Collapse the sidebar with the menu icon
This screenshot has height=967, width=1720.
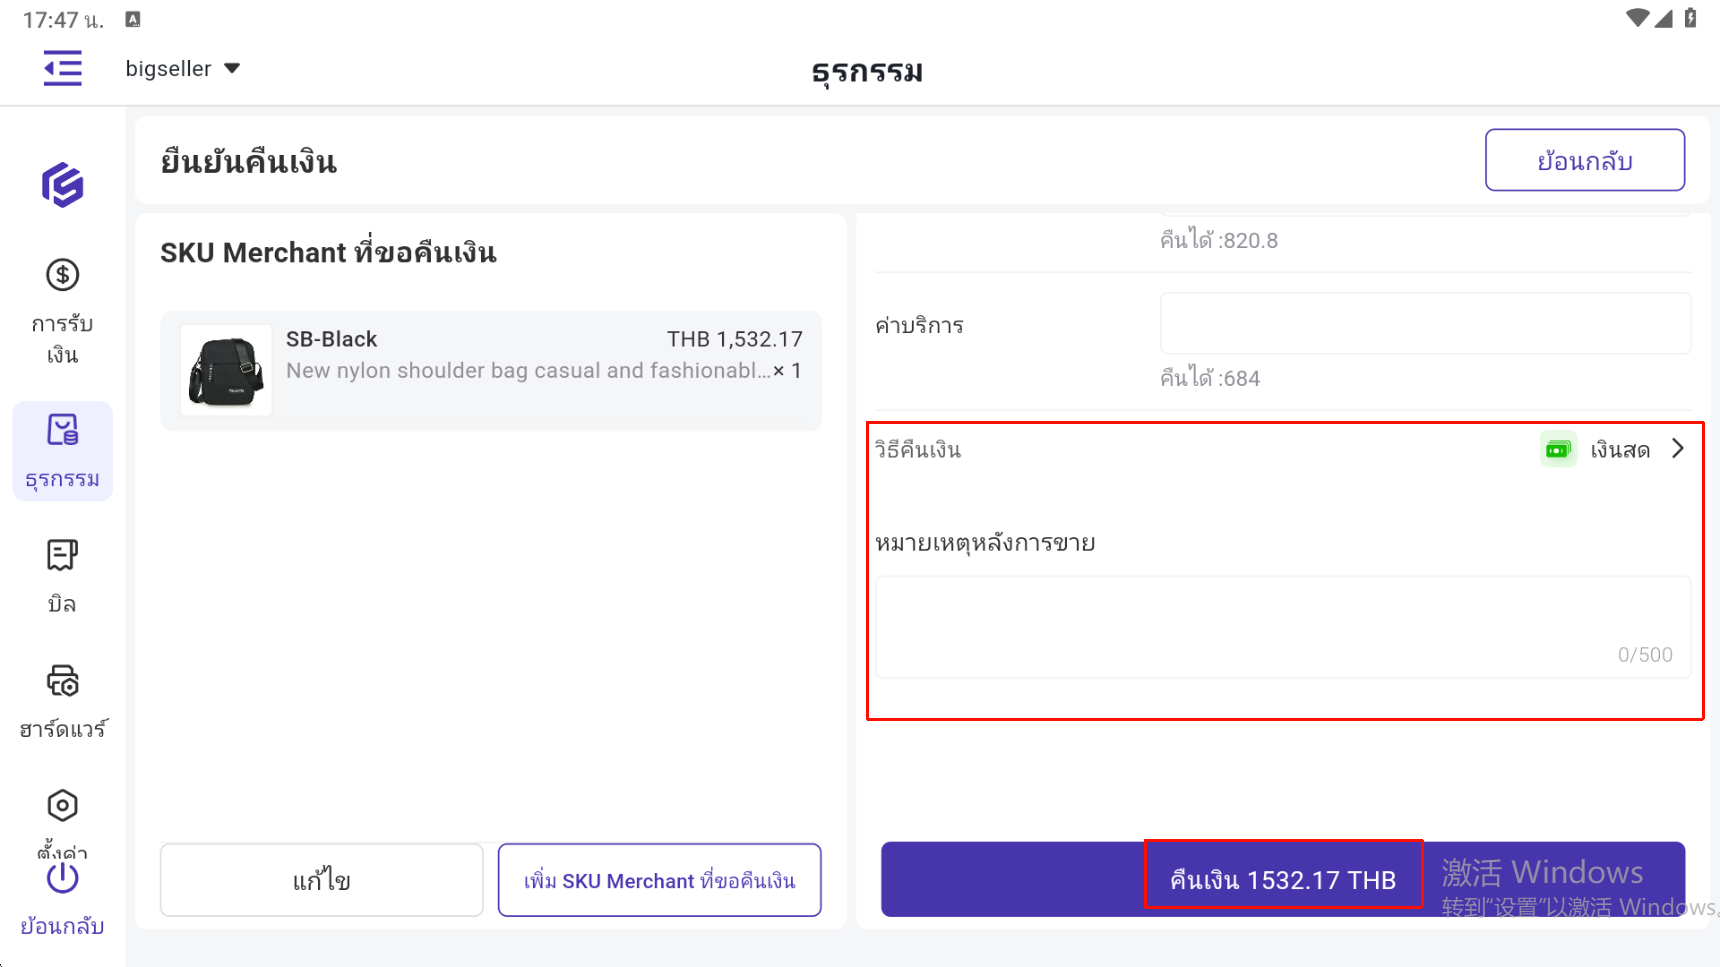63,68
